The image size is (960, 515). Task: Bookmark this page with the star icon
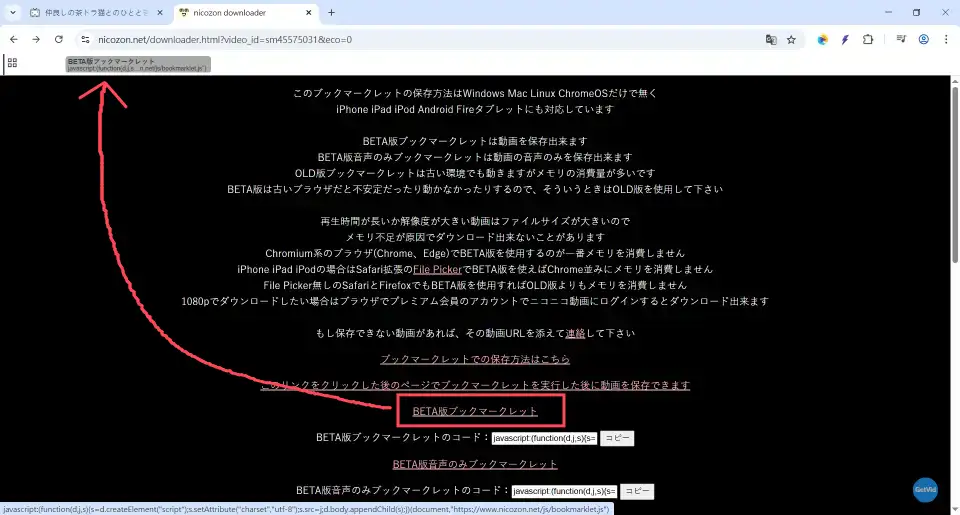791,40
